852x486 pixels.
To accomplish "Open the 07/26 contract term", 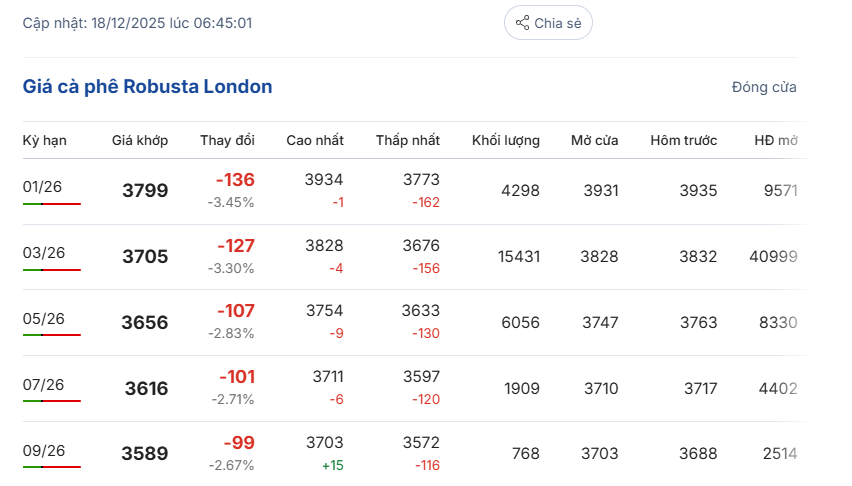I will click(x=44, y=384).
